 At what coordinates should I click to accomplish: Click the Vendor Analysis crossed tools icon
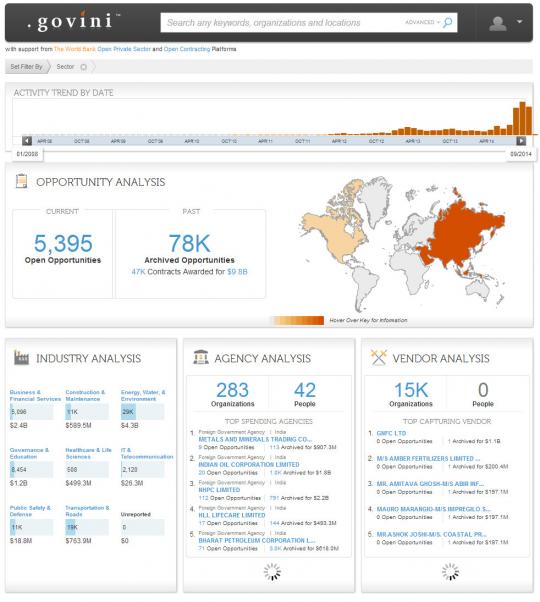click(378, 357)
